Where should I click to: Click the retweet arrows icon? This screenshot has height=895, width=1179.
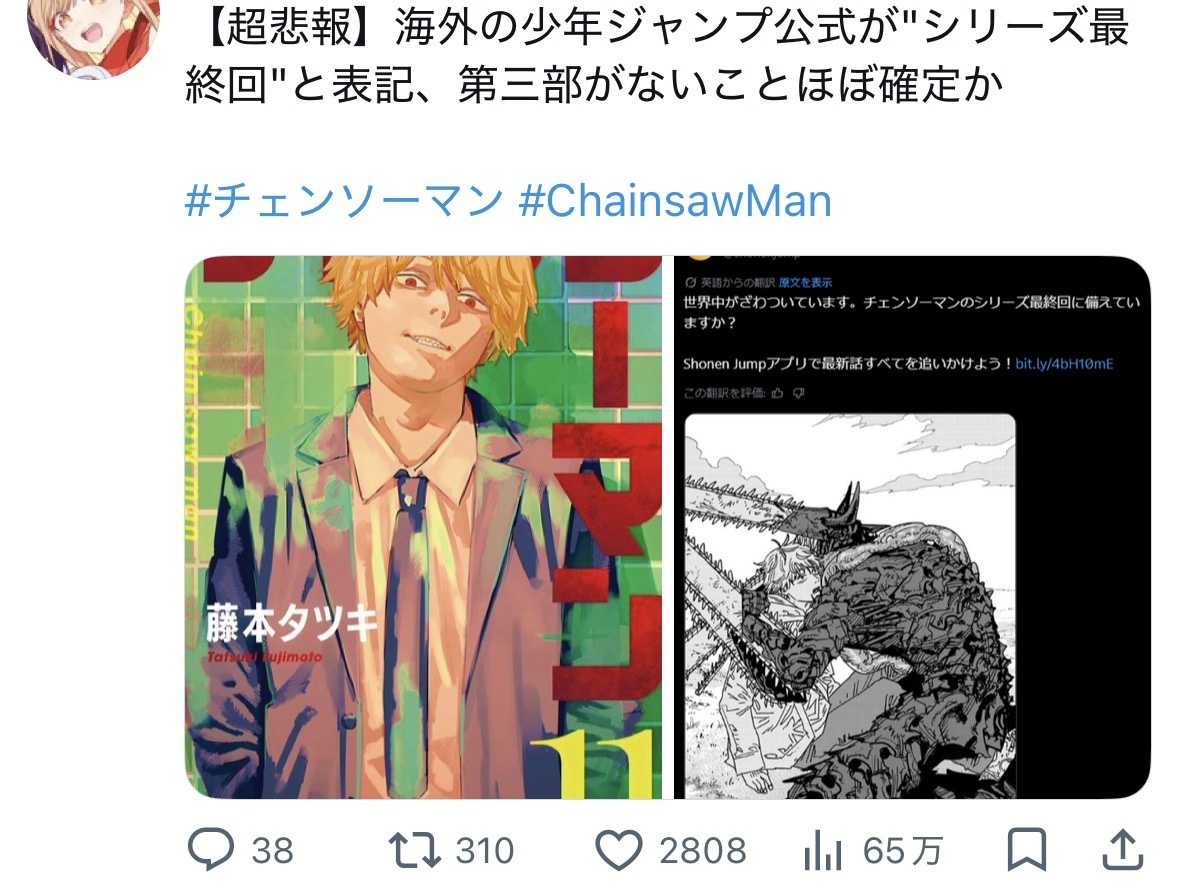(414, 850)
